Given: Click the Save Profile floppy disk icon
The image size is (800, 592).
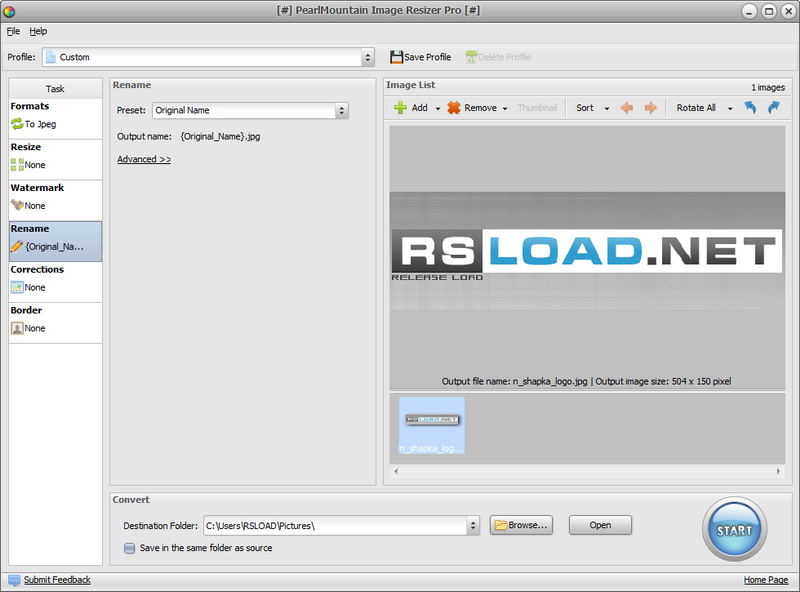Looking at the screenshot, I should pos(396,57).
